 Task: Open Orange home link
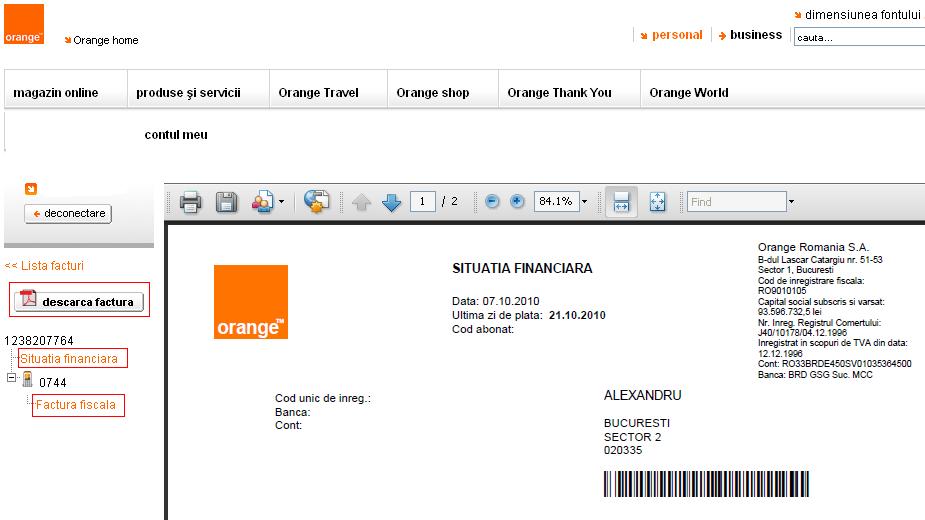click(106, 40)
